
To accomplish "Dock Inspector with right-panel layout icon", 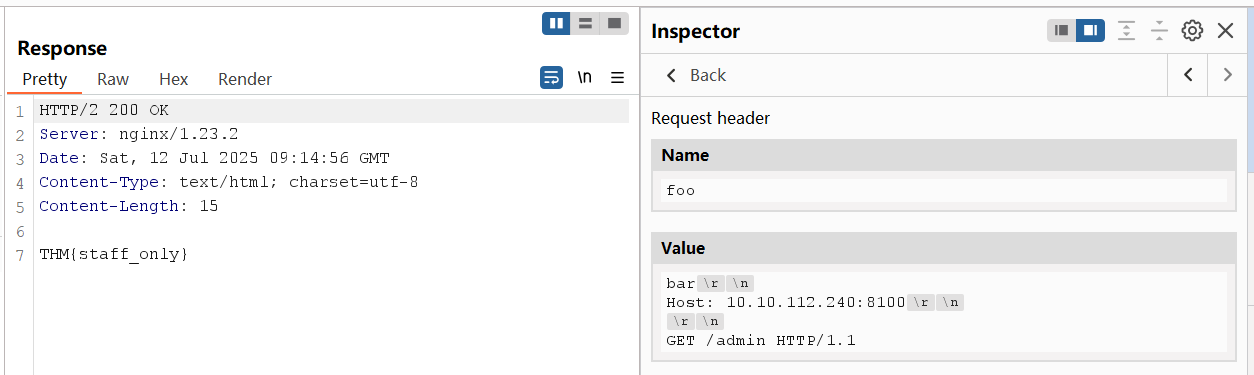I will [1090, 31].
